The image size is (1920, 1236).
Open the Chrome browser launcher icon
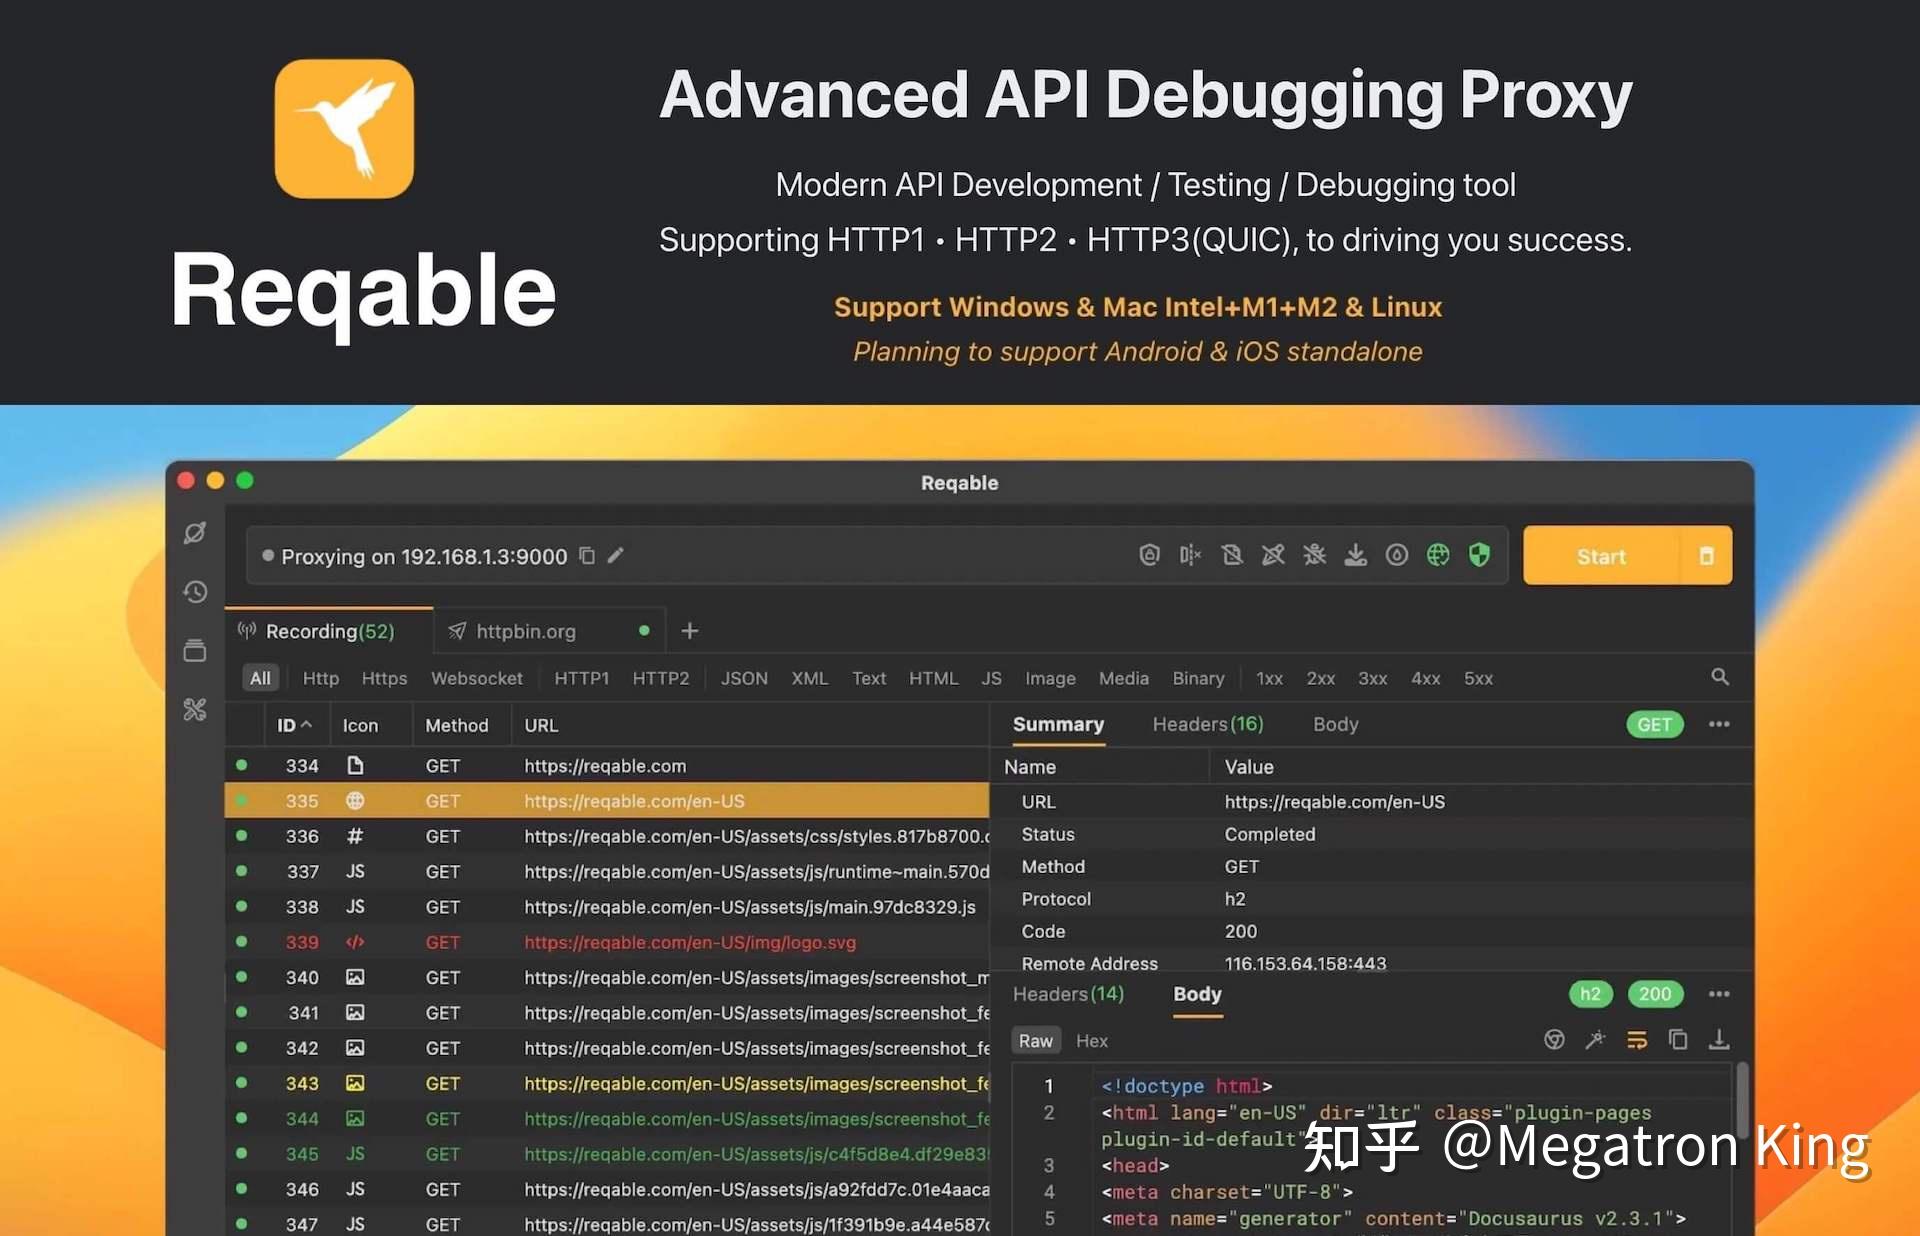[x=1556, y=1040]
